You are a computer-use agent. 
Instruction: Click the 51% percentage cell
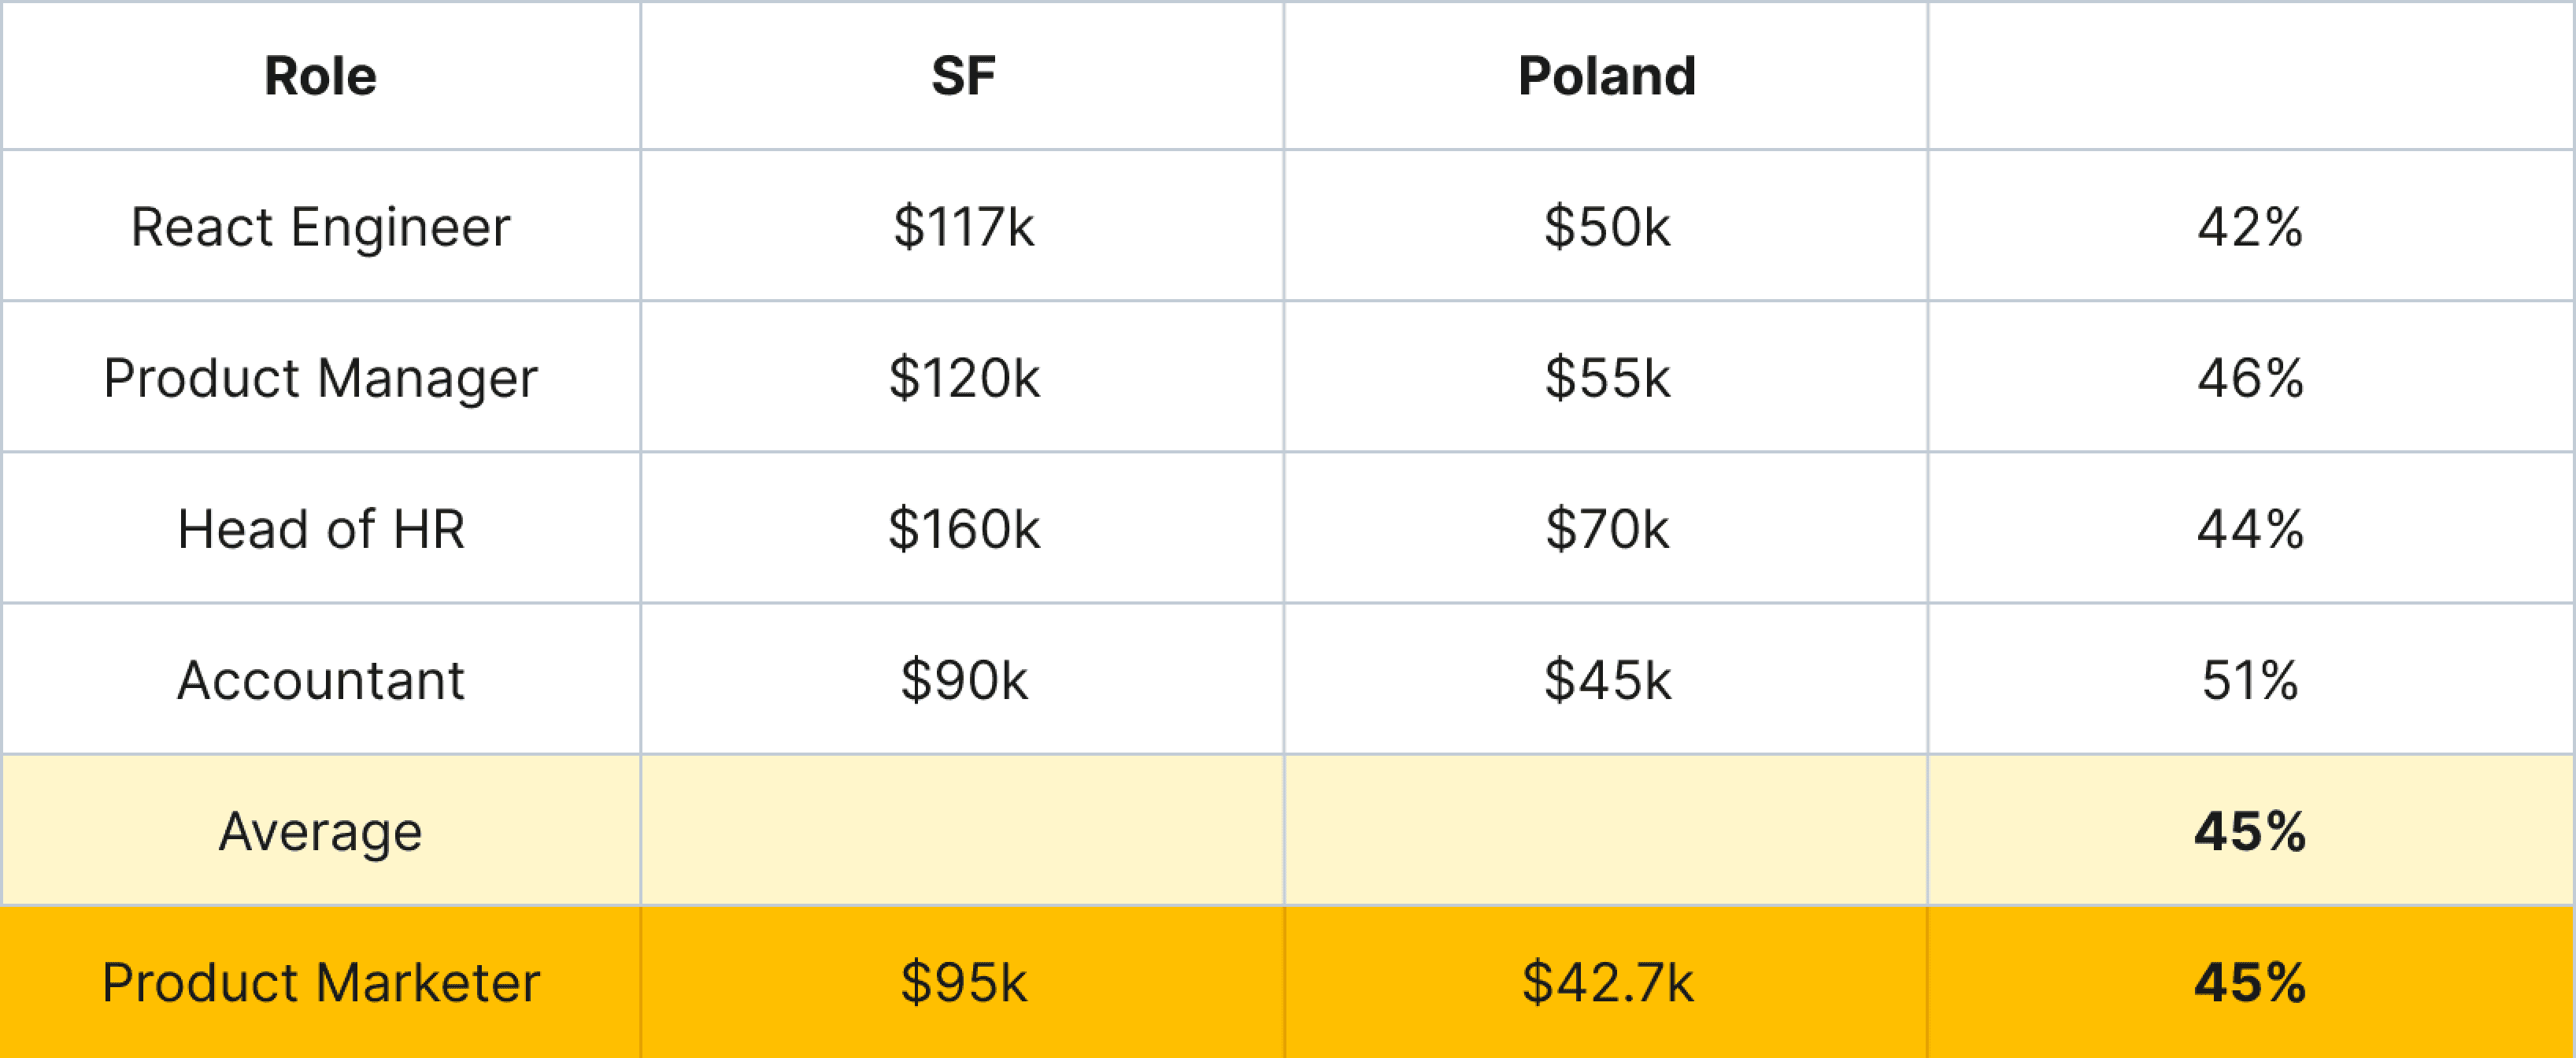(2250, 679)
